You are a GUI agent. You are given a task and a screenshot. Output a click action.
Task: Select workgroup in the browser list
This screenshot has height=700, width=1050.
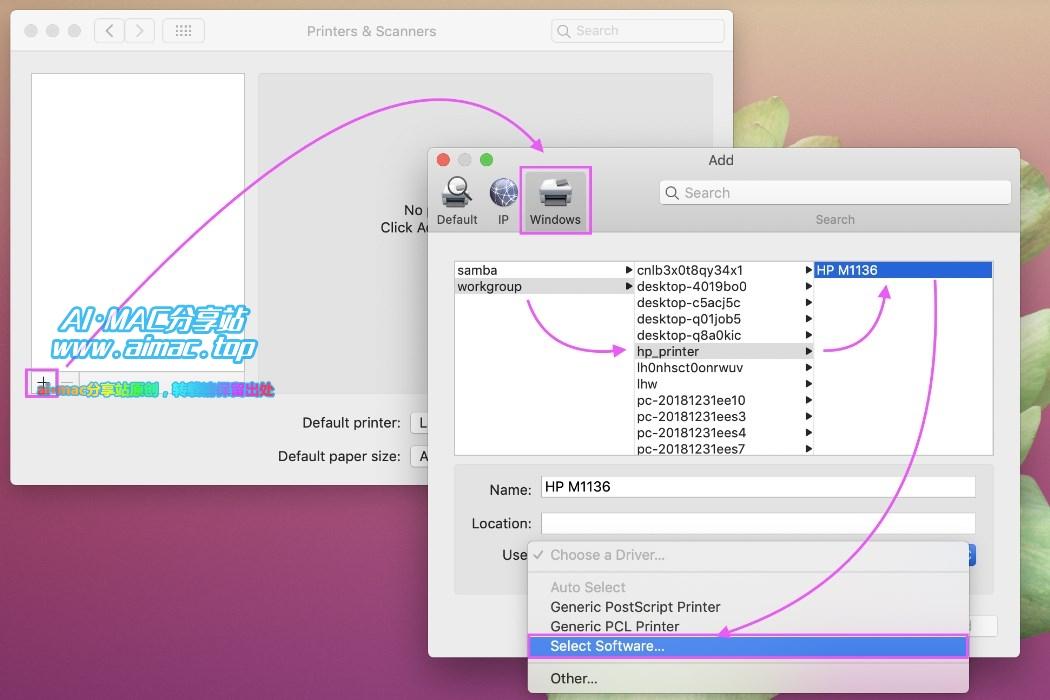(544, 287)
